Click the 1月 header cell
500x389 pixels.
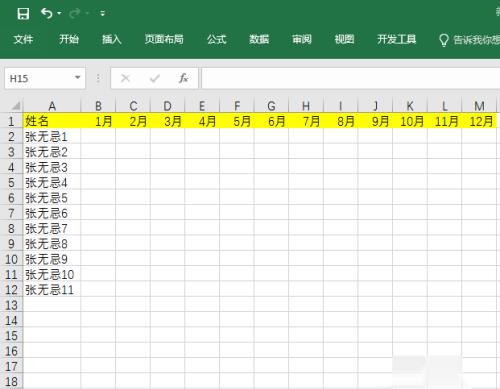click(98, 121)
